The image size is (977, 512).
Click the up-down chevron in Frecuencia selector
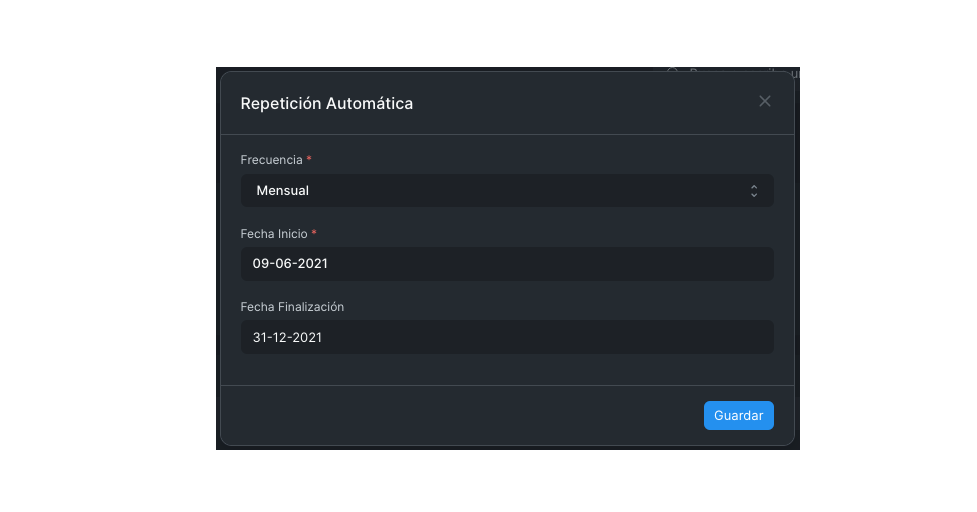(x=754, y=191)
